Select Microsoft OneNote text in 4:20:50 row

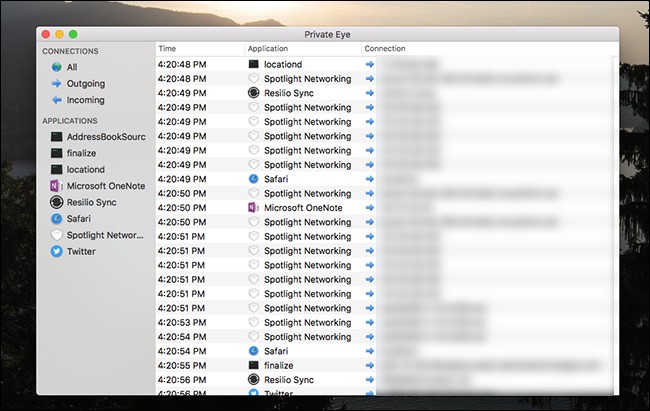click(303, 208)
